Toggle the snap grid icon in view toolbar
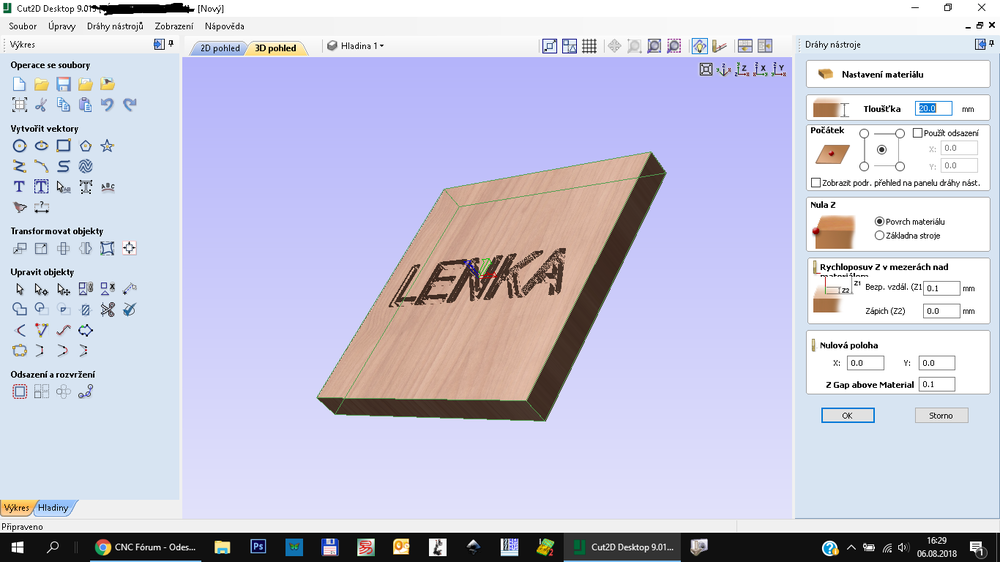This screenshot has width=1000, height=562. [x=590, y=46]
